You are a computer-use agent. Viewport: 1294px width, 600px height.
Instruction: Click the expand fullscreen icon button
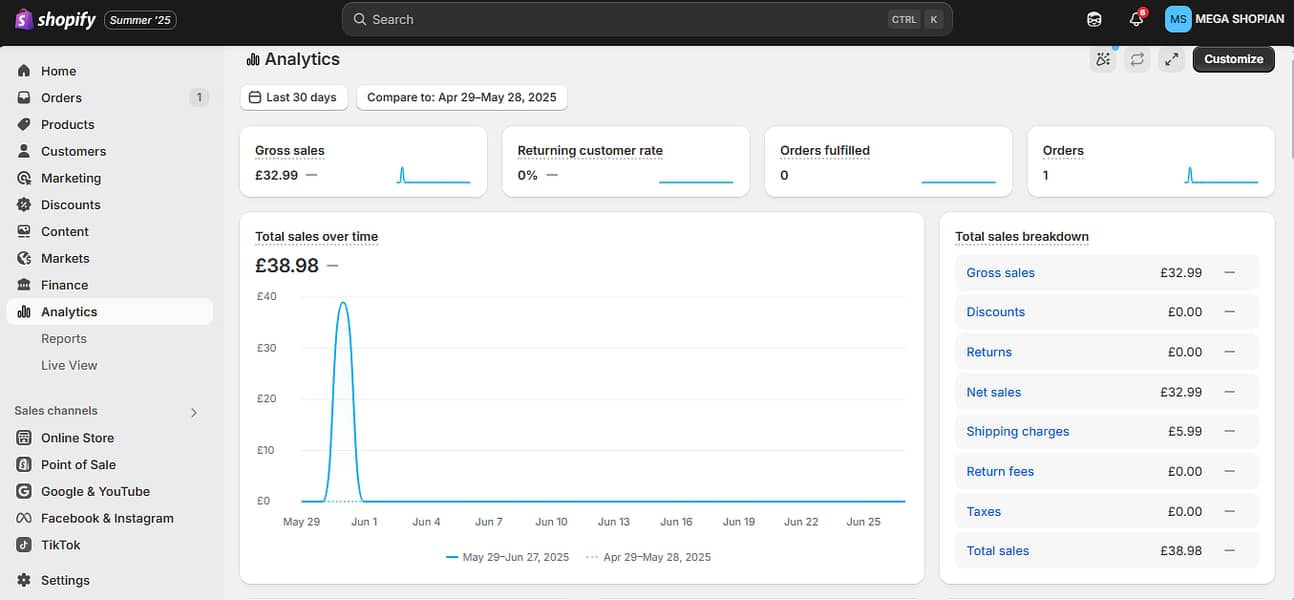click(x=1171, y=59)
